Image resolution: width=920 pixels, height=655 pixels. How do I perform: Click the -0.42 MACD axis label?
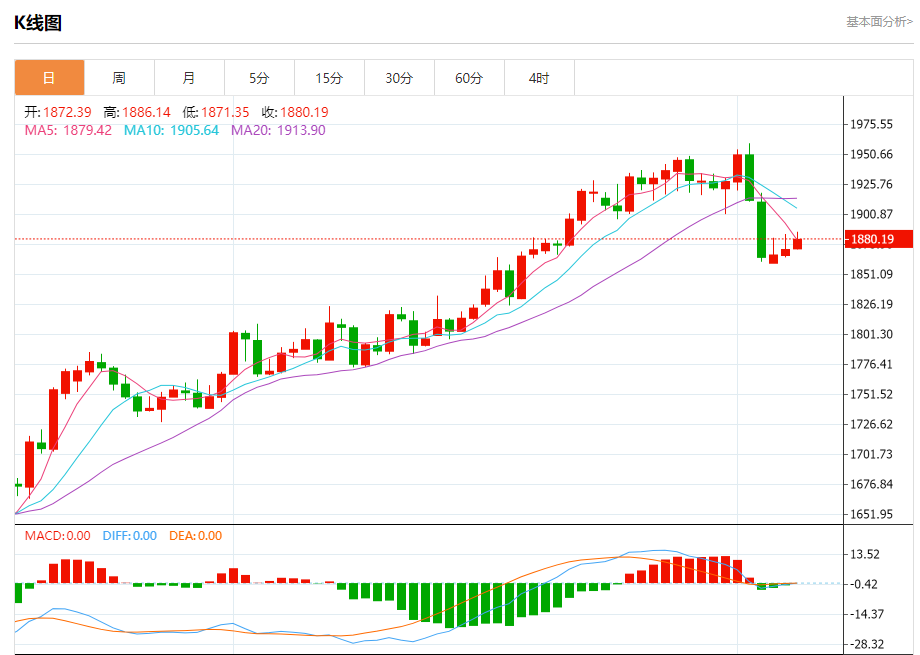(x=864, y=585)
